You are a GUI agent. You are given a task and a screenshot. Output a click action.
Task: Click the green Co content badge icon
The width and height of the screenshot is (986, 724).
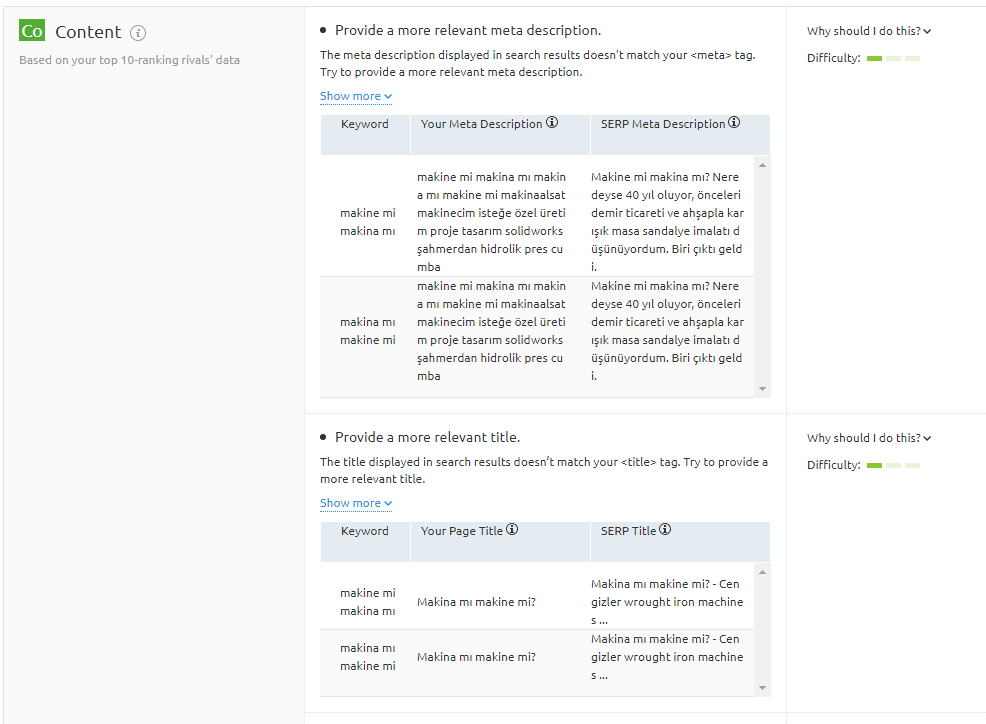pyautogui.click(x=32, y=30)
